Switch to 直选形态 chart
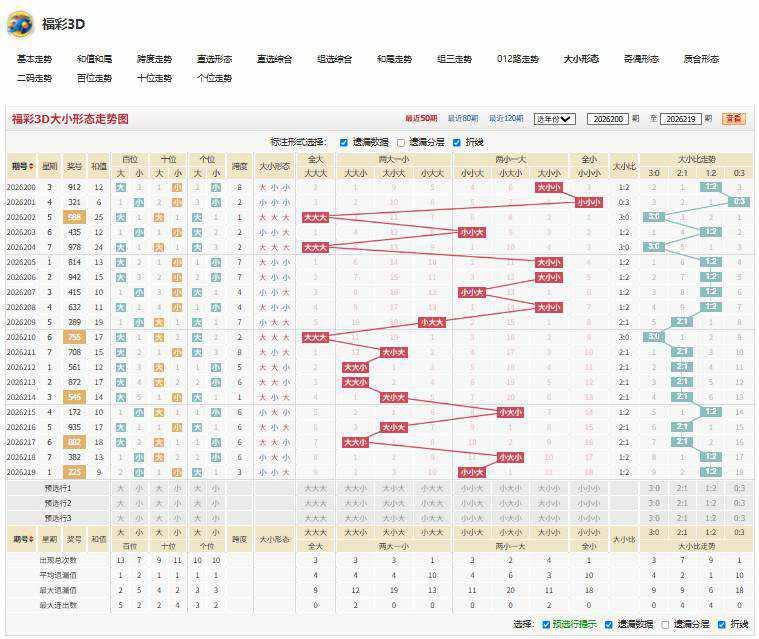The width and height of the screenshot is (759, 639). pos(214,59)
